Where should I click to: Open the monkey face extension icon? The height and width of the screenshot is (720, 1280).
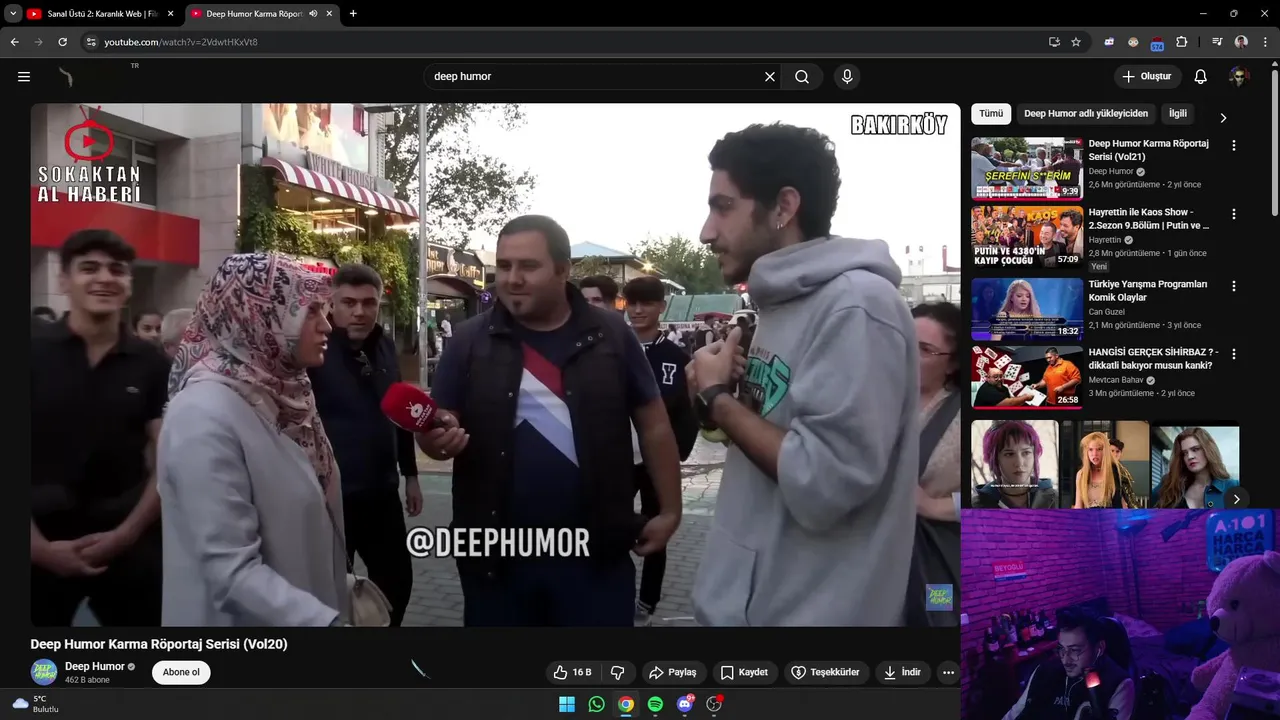[1133, 42]
